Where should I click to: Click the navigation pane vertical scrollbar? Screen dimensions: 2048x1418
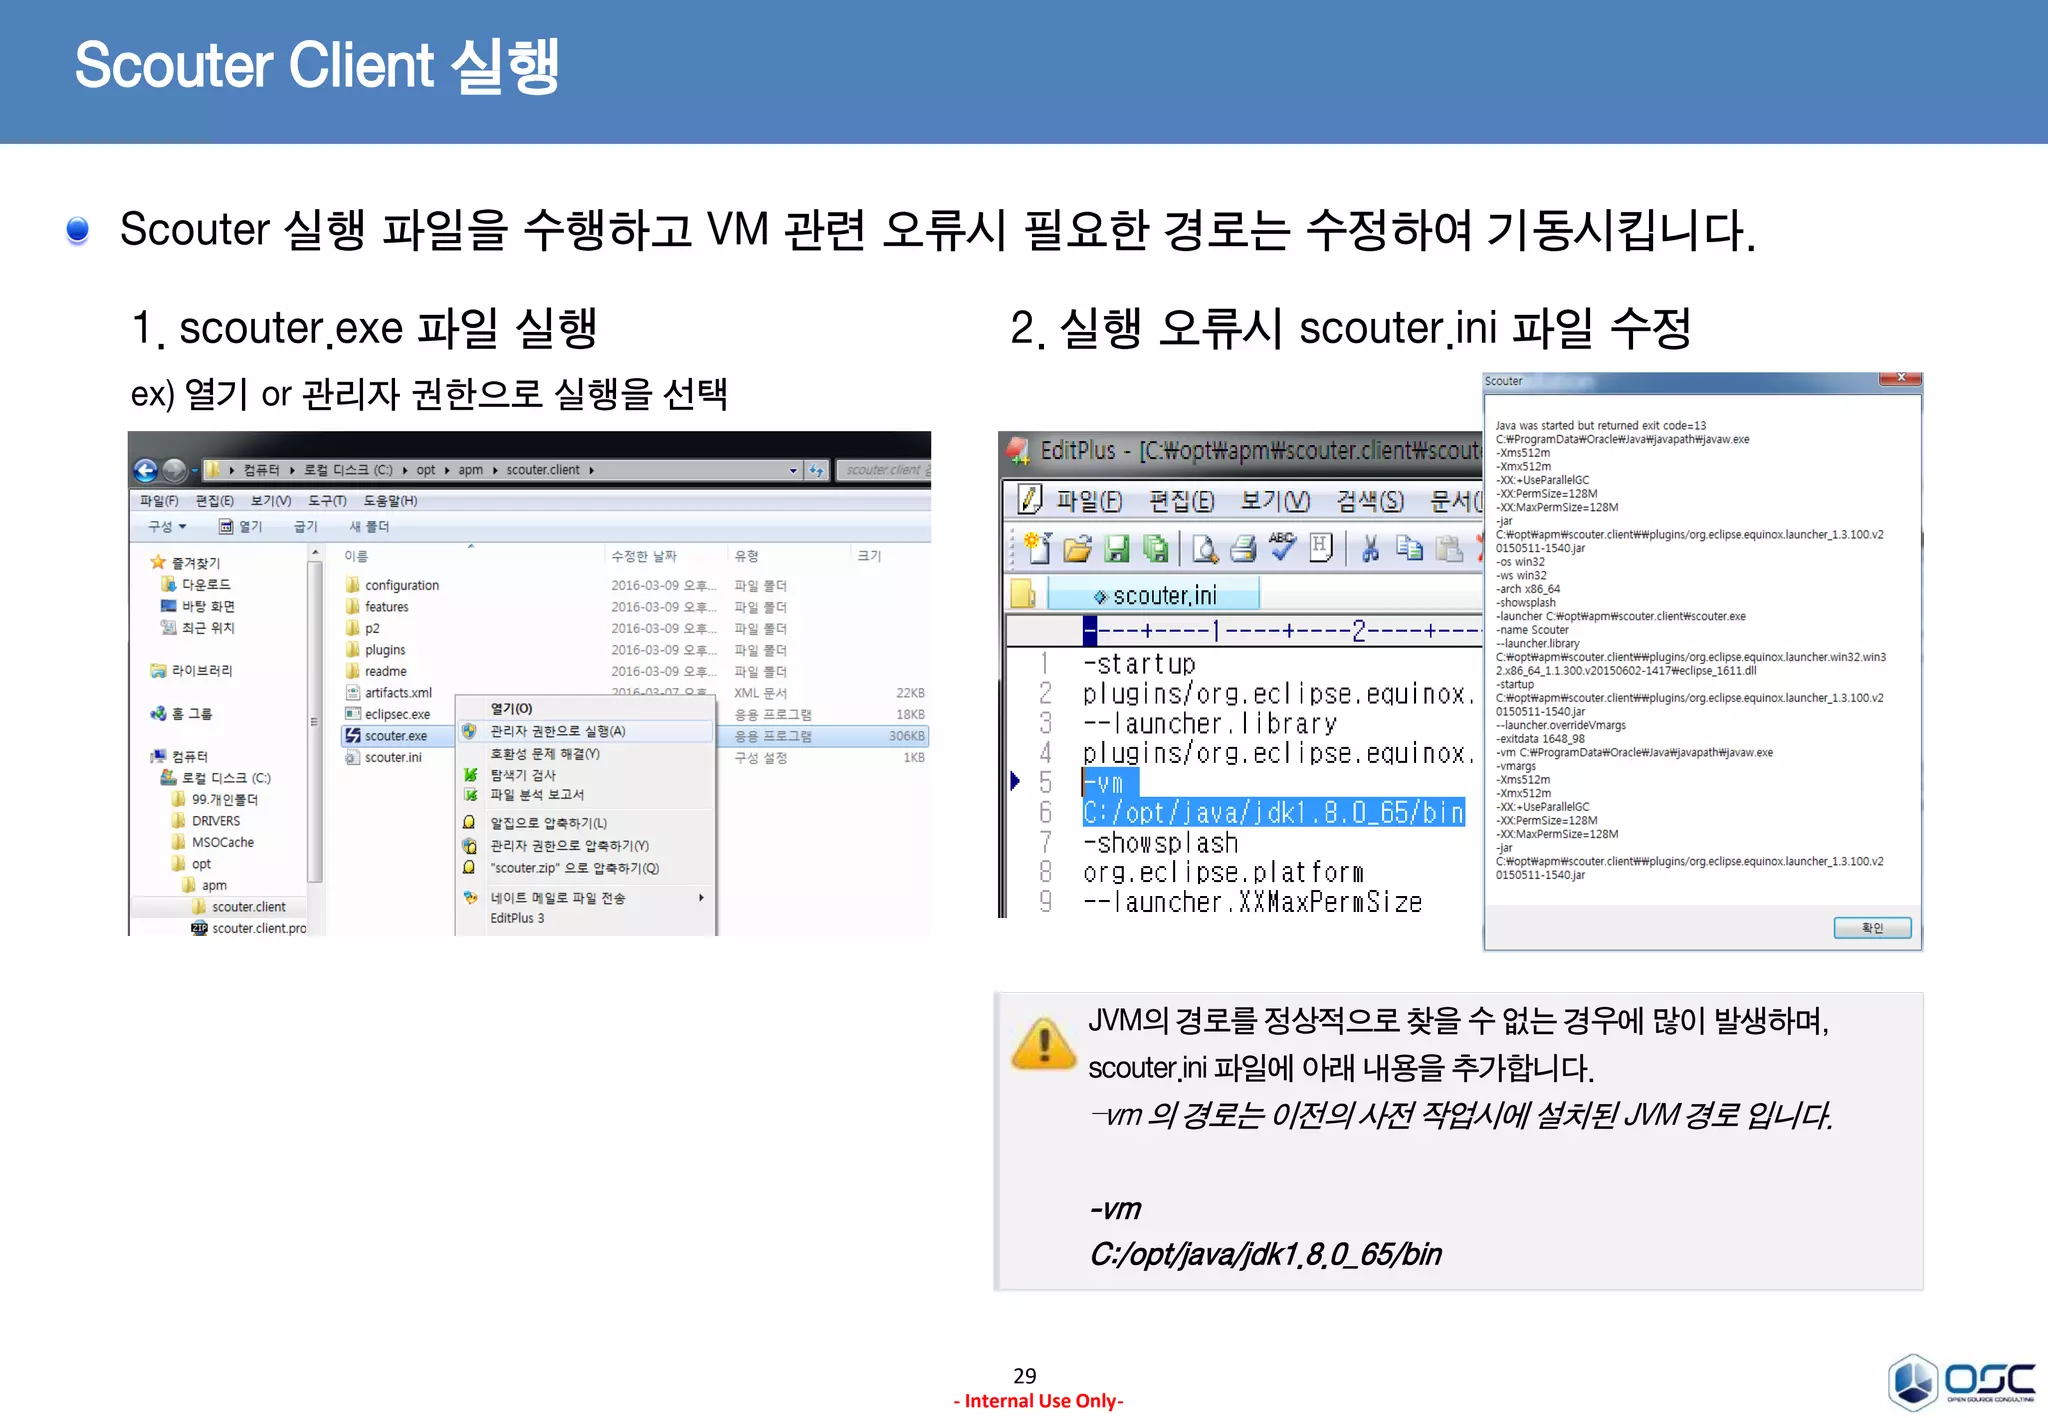pyautogui.click(x=315, y=720)
